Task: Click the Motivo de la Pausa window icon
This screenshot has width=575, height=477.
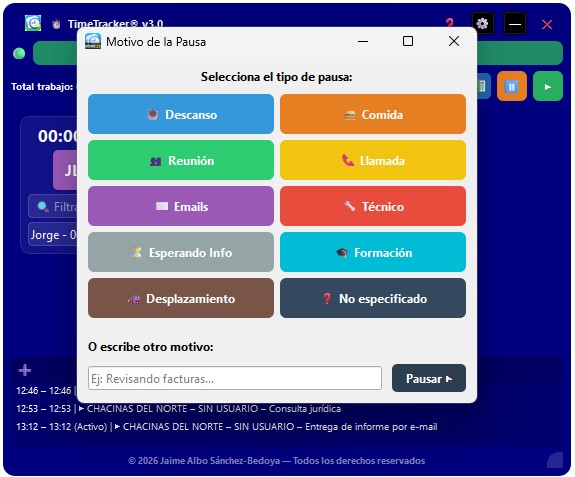Action: [x=93, y=41]
